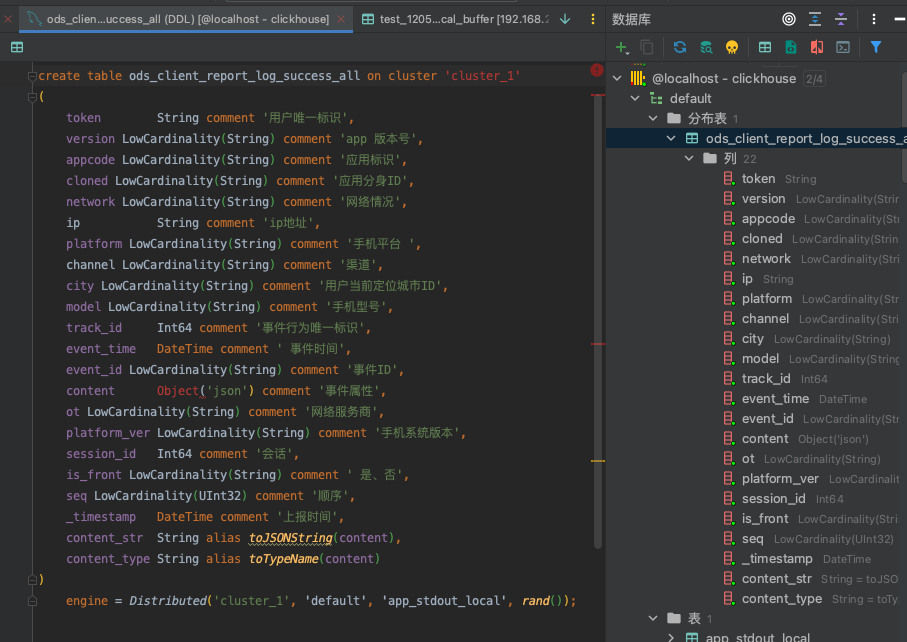Add a new data source via plus icon
The height and width of the screenshot is (642, 907).
coord(619,47)
